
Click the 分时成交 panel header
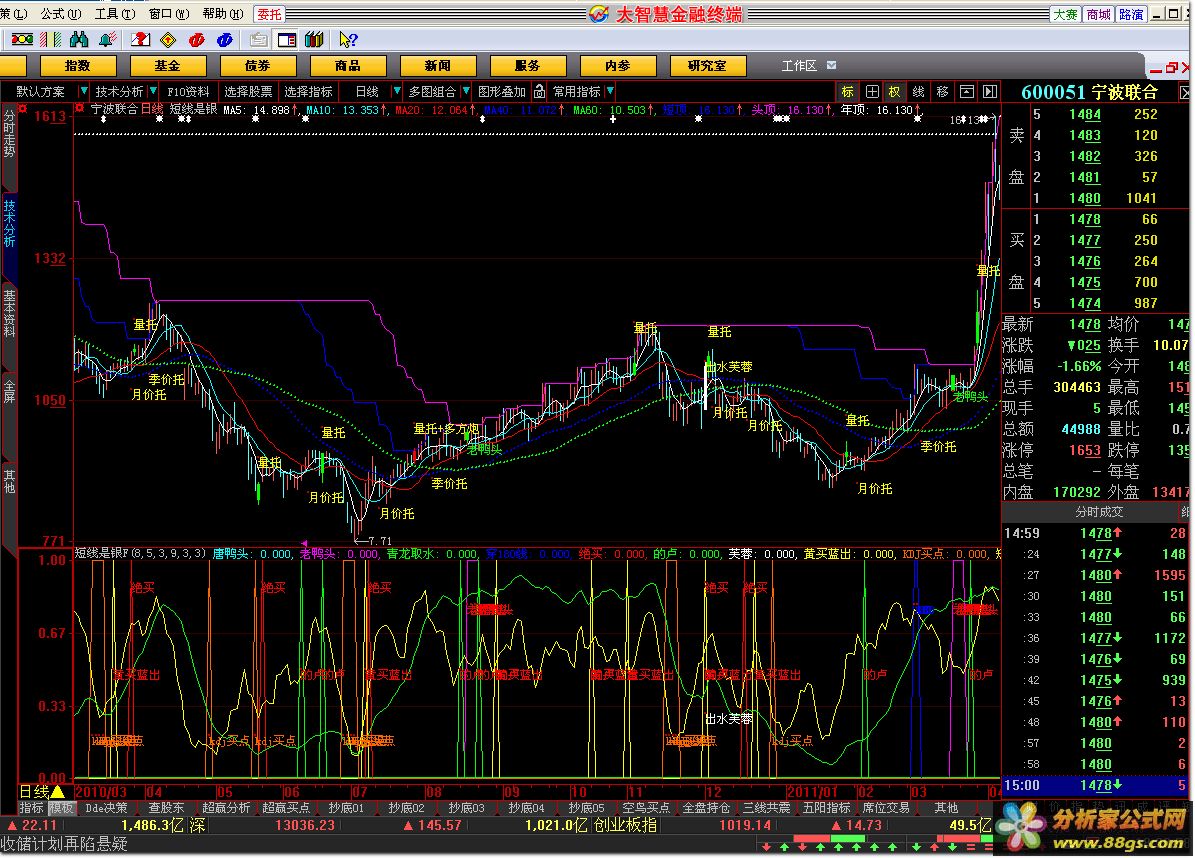[x=1098, y=512]
